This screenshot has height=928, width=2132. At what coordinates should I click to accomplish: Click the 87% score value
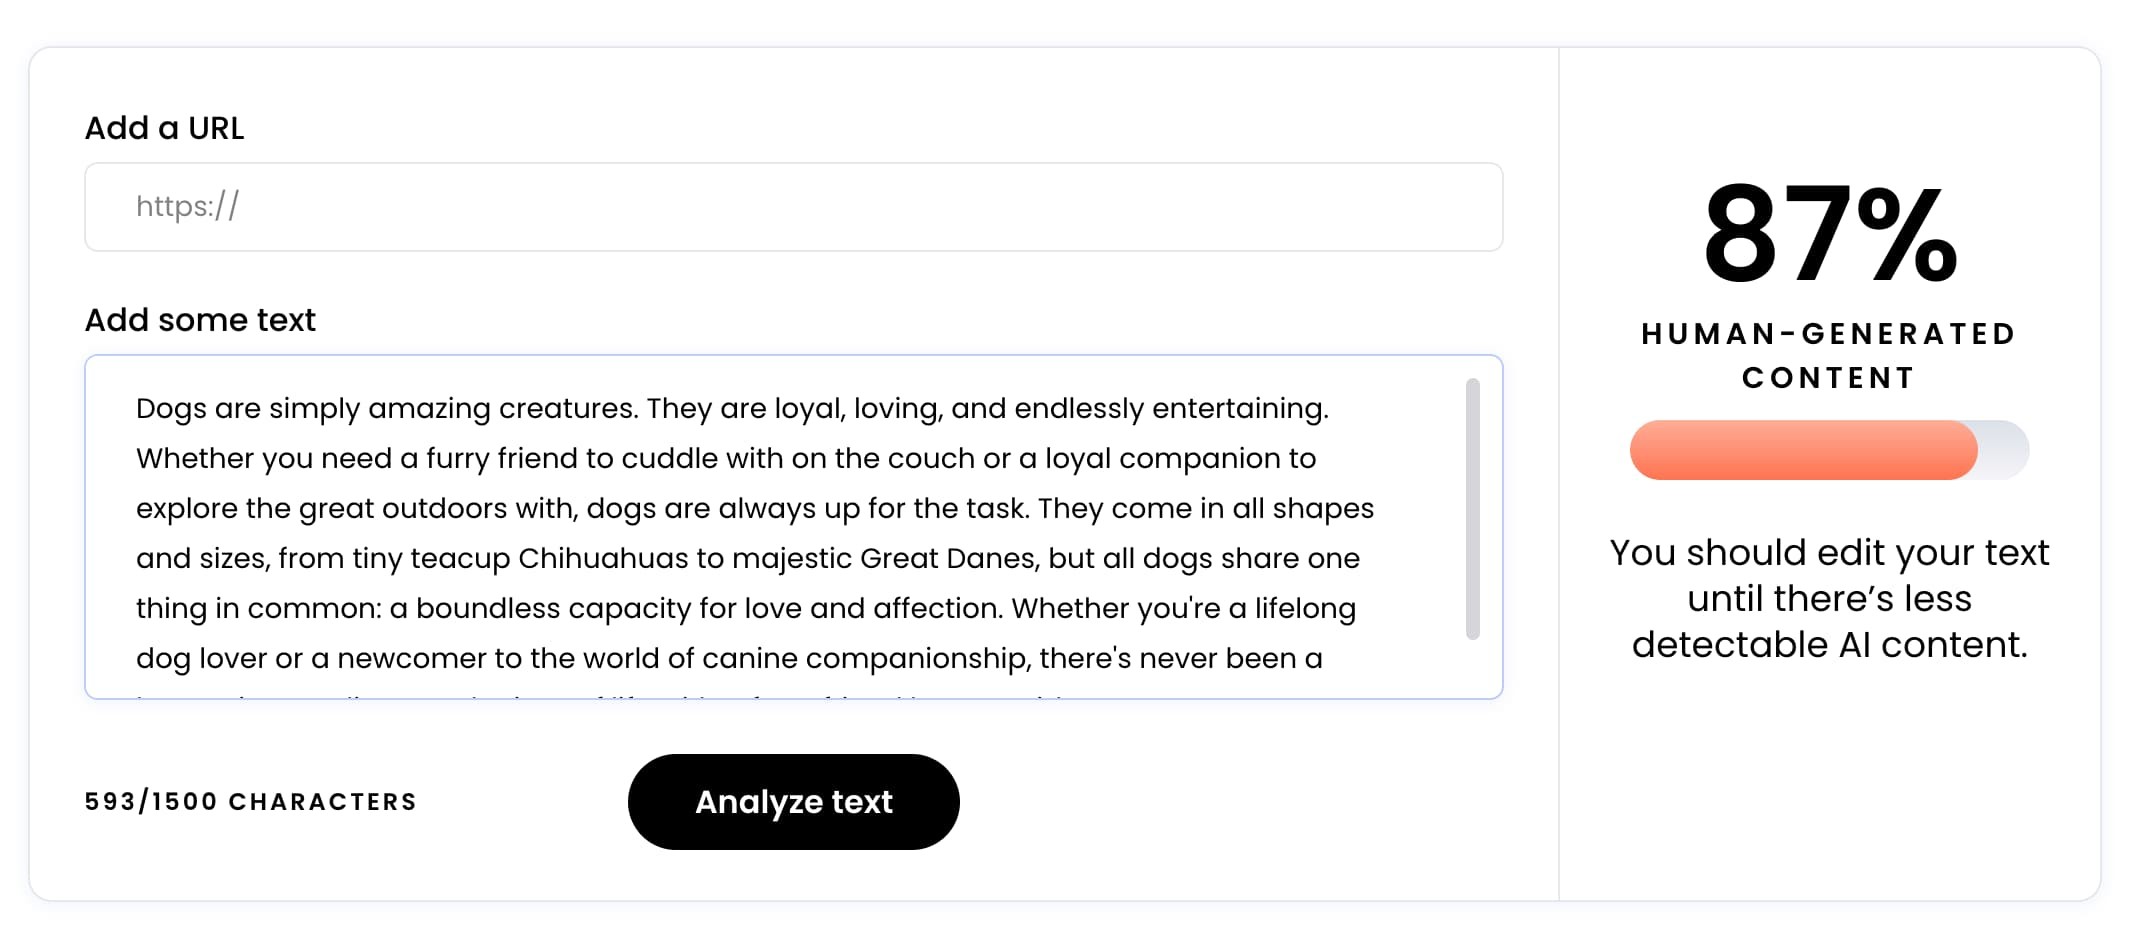coord(1829,235)
